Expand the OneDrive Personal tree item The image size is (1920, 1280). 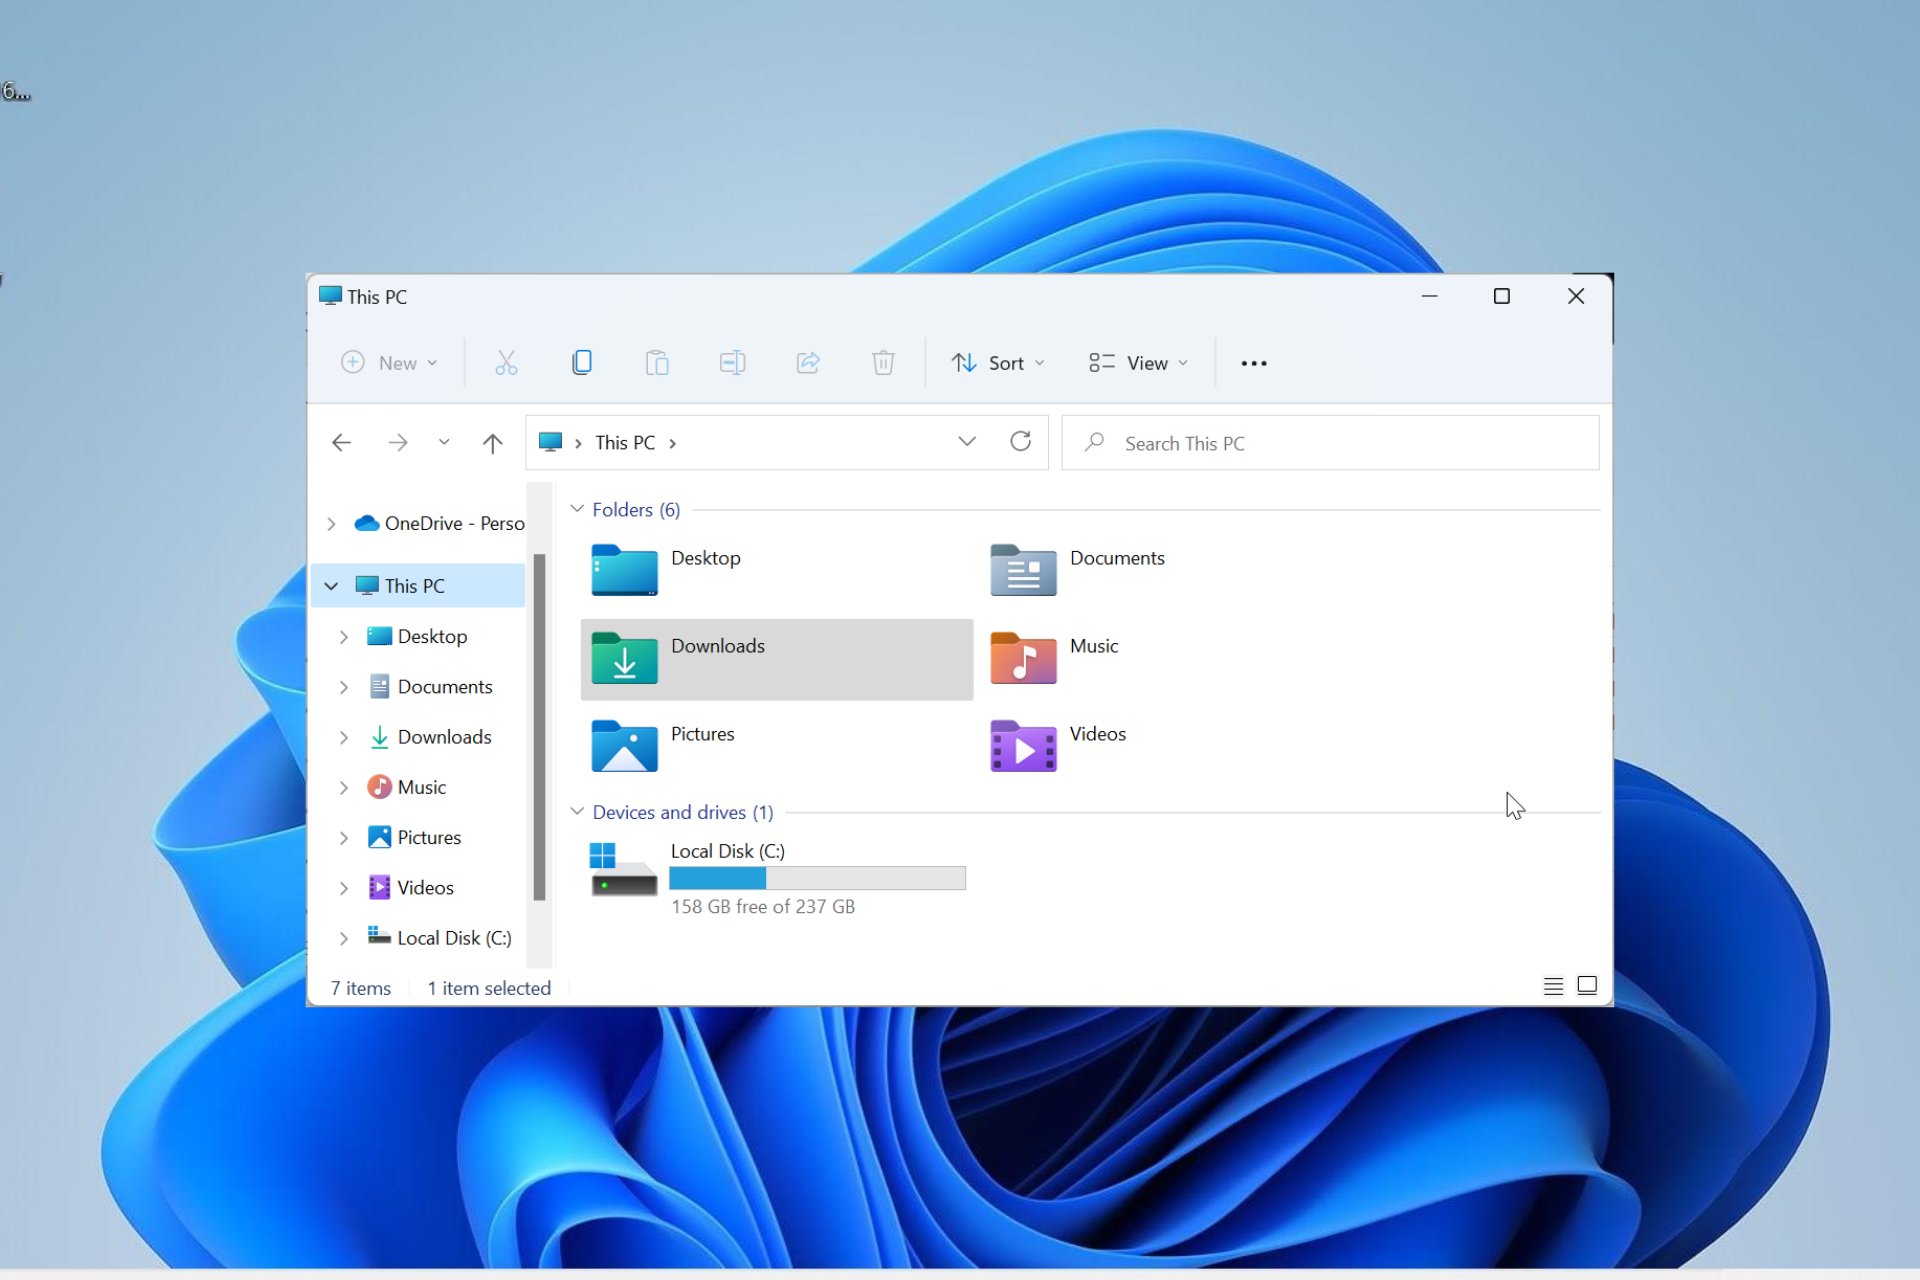331,521
